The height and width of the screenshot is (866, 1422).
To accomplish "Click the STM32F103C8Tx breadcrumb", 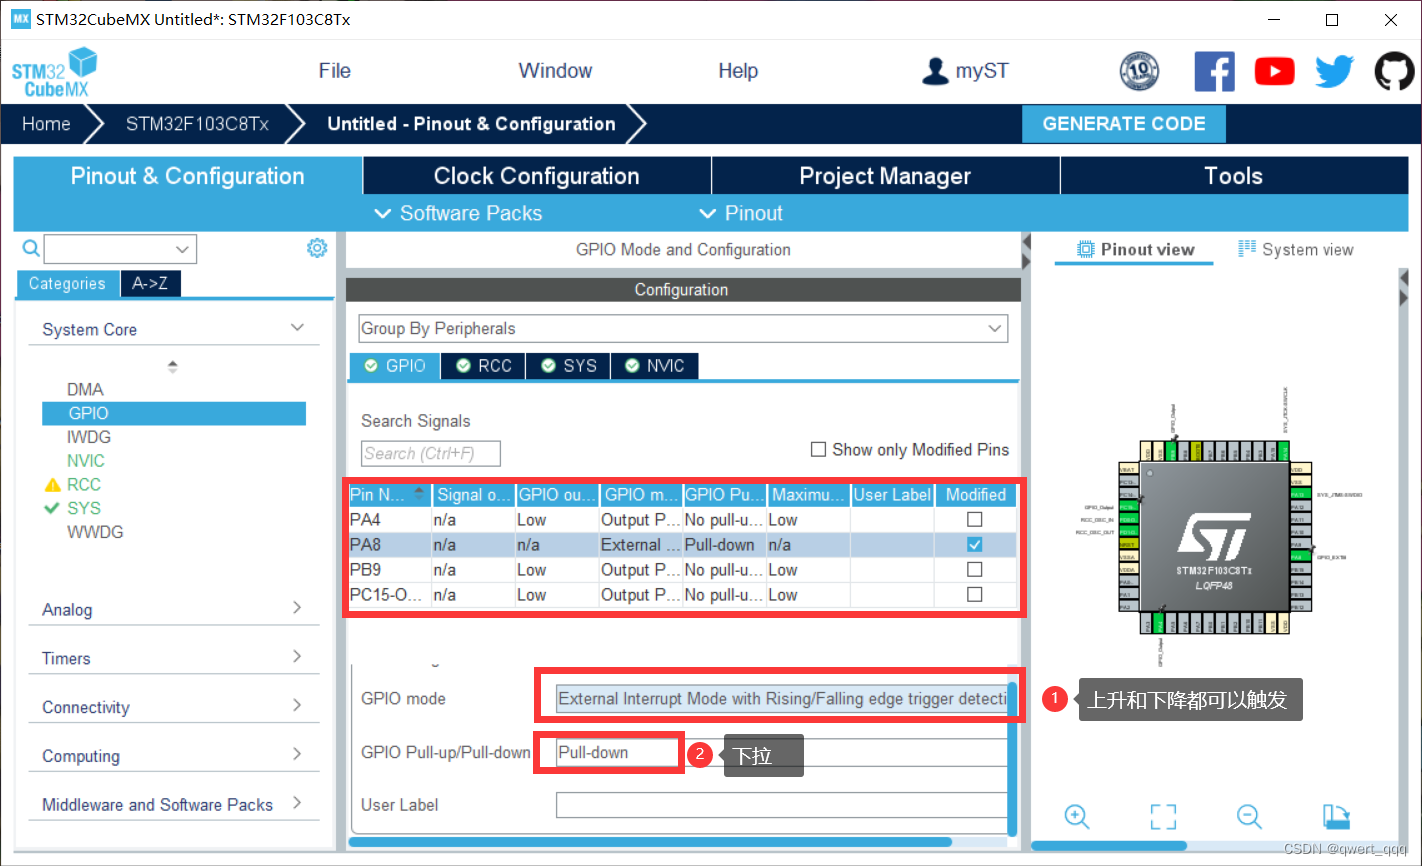I will pos(197,124).
